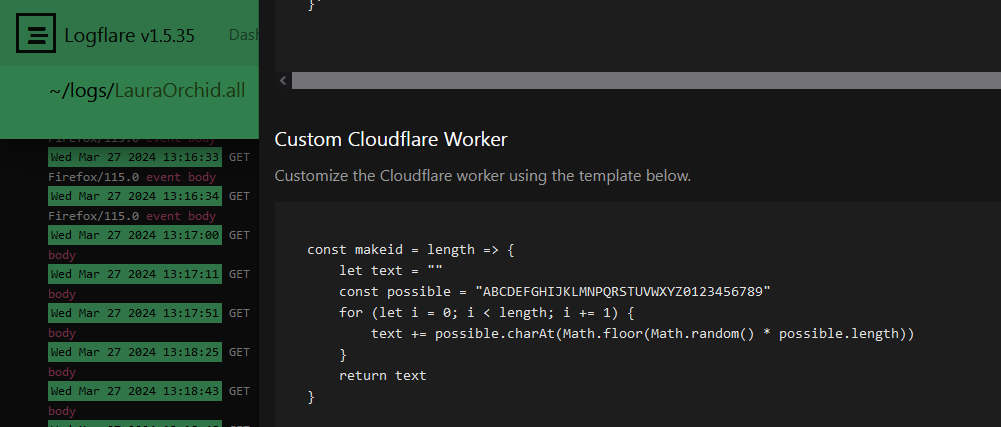Viewport: 1001px width, 427px height.
Task: Open the Logflare v1.5.35 brand link
Action: pos(129,36)
